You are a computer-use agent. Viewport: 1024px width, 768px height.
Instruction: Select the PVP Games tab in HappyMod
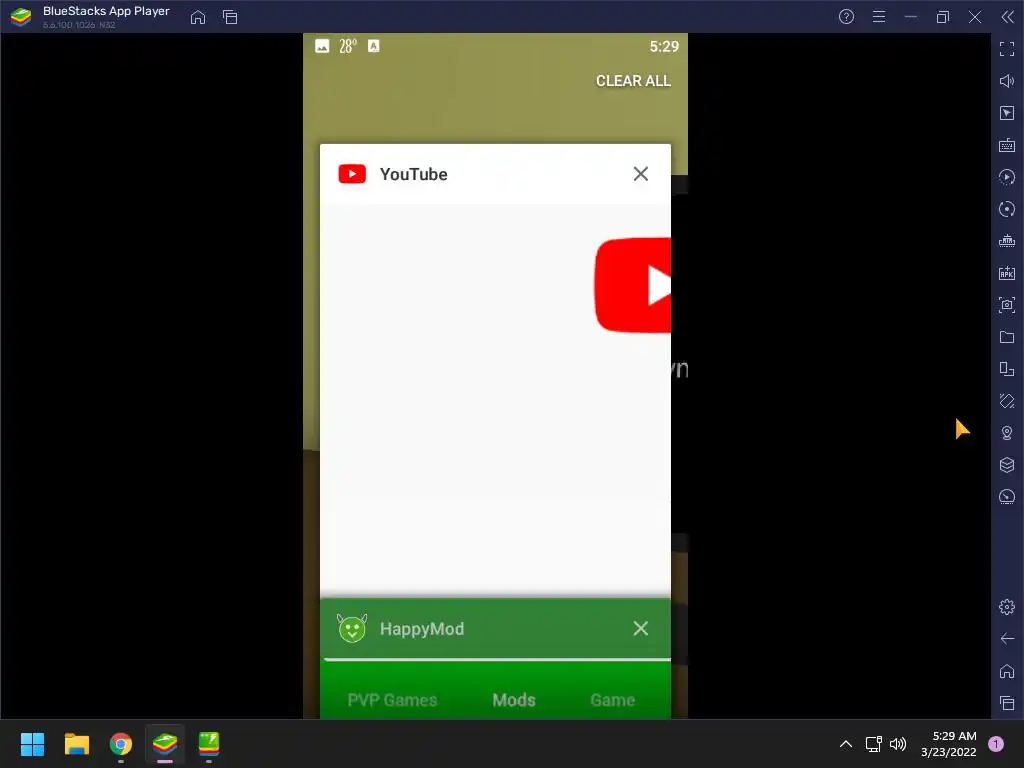pos(392,700)
